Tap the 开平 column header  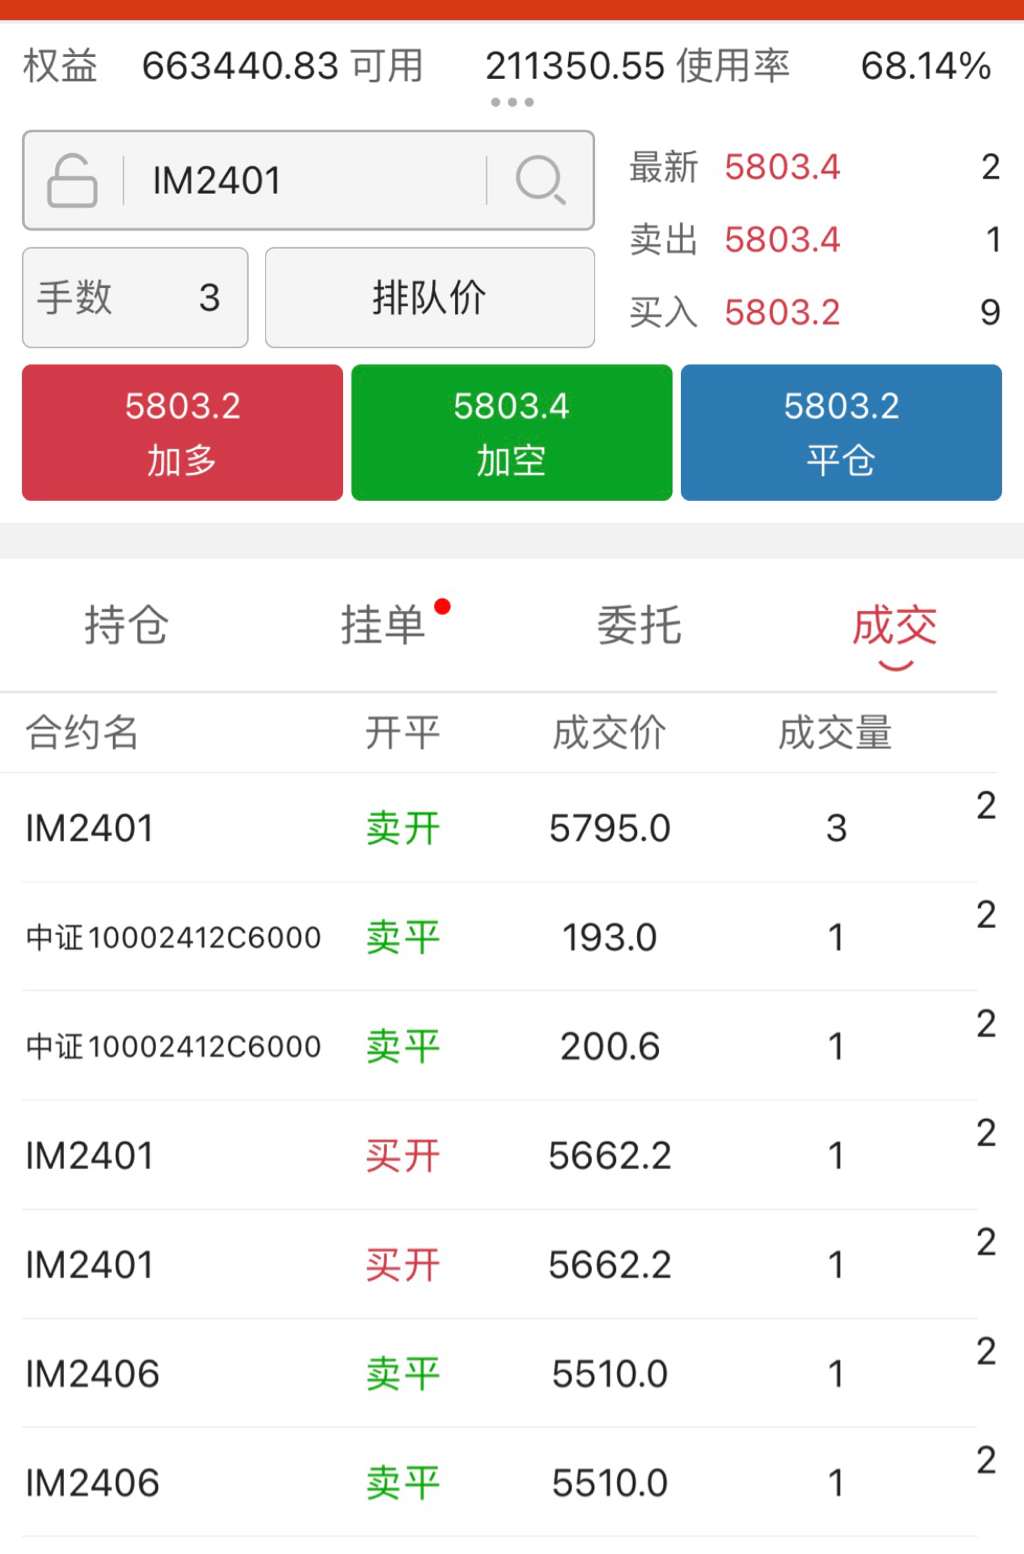tap(402, 732)
